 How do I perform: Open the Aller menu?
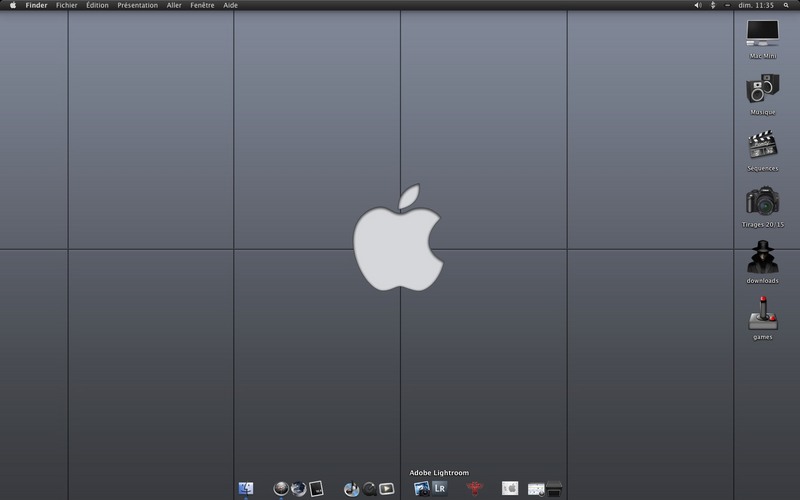click(174, 5)
